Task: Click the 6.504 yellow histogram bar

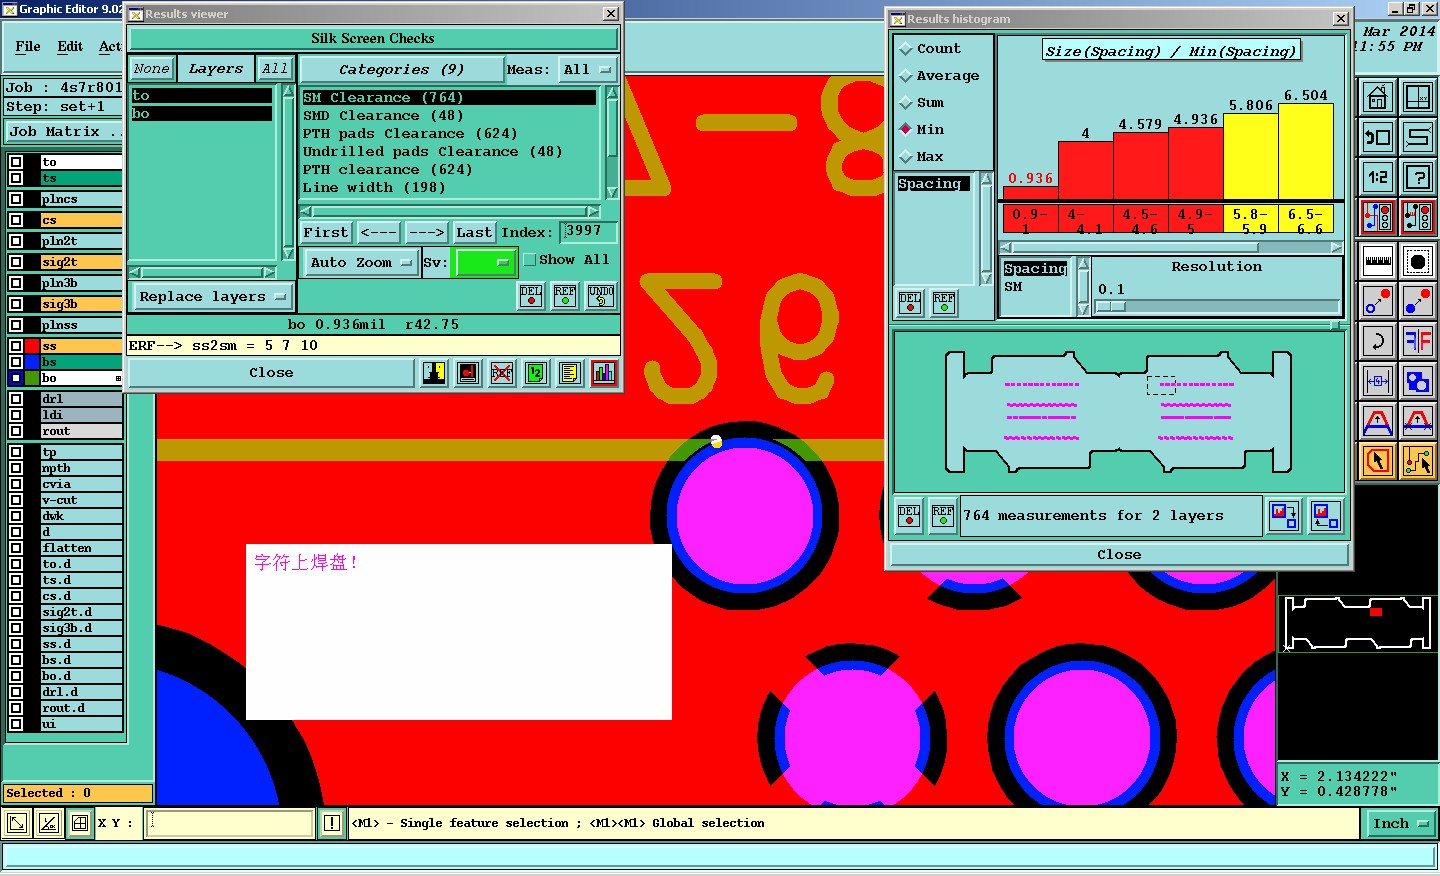Action: [1305, 151]
